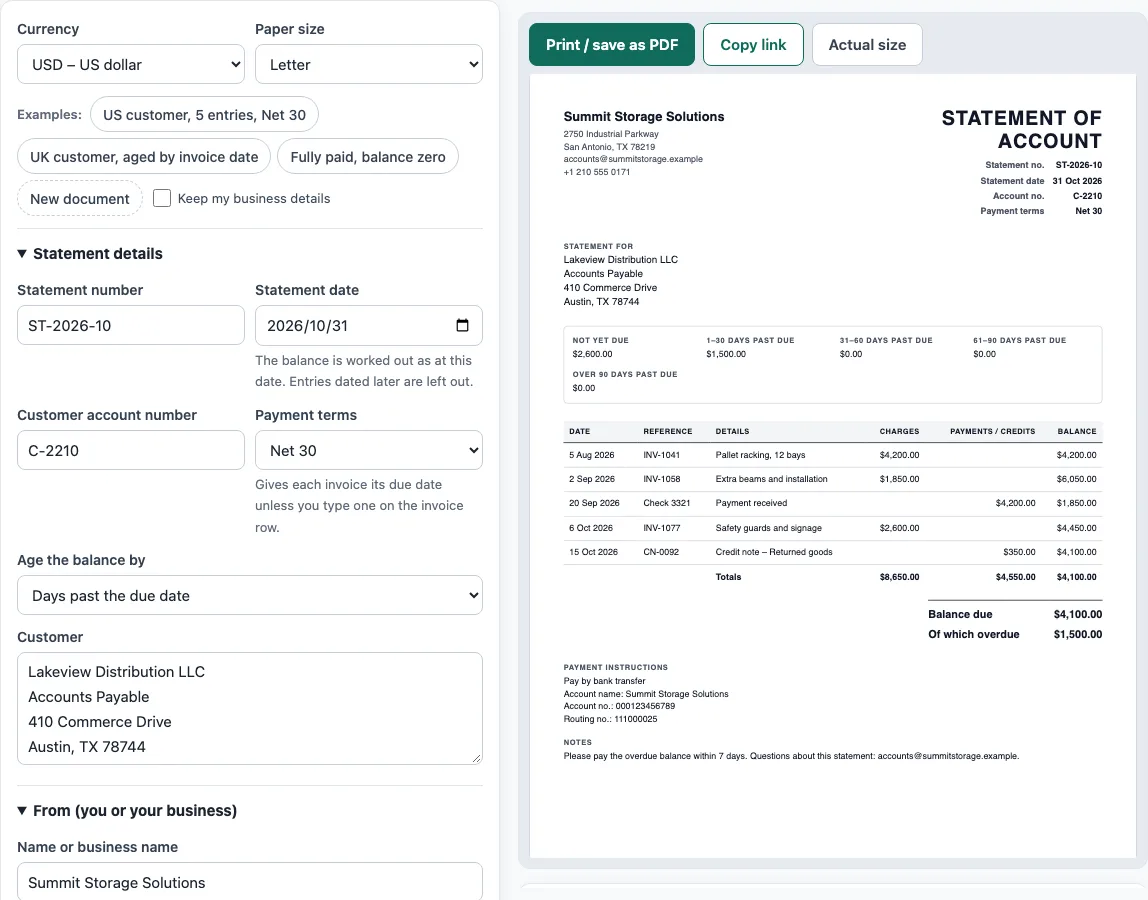This screenshot has height=900, width=1148.
Task: Open the Currency dropdown
Action: (131, 64)
